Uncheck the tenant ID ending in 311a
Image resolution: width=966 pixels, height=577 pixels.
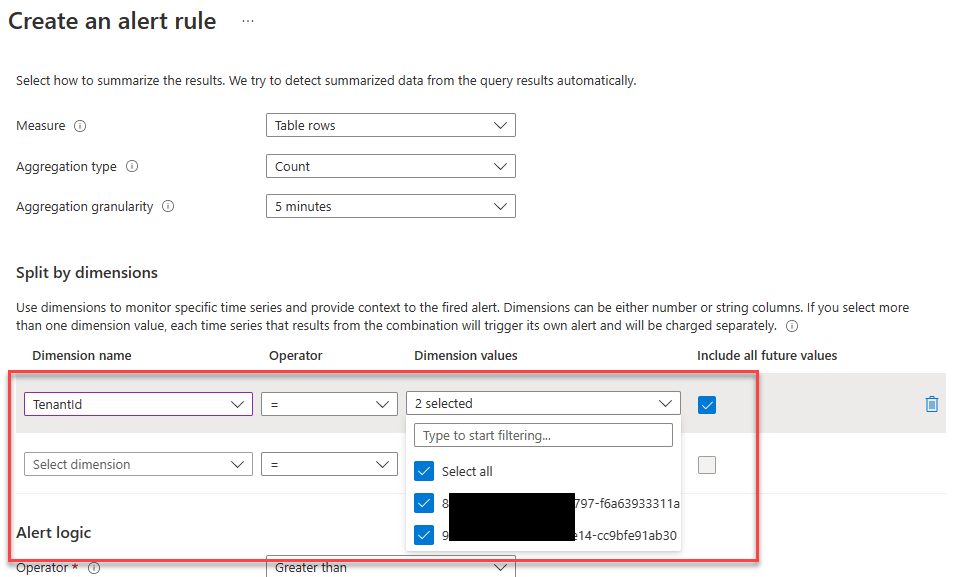(x=424, y=503)
